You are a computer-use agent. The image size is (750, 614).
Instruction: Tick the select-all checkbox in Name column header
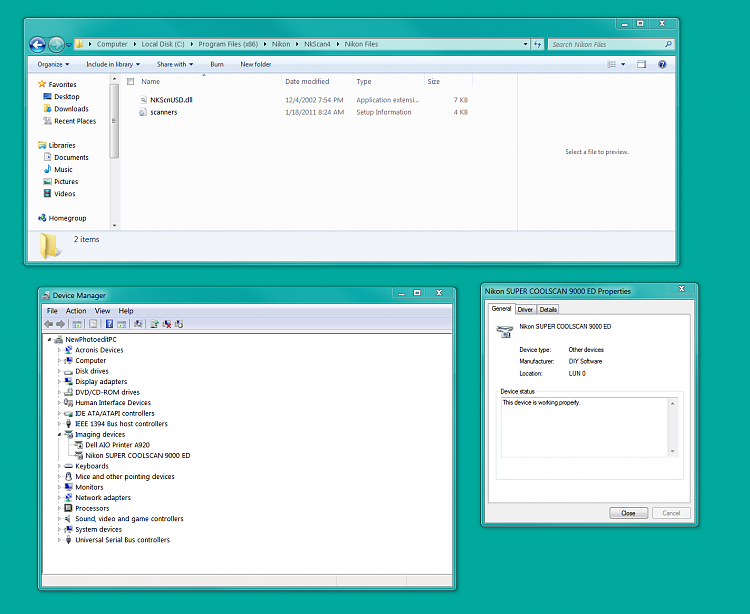[x=131, y=82]
